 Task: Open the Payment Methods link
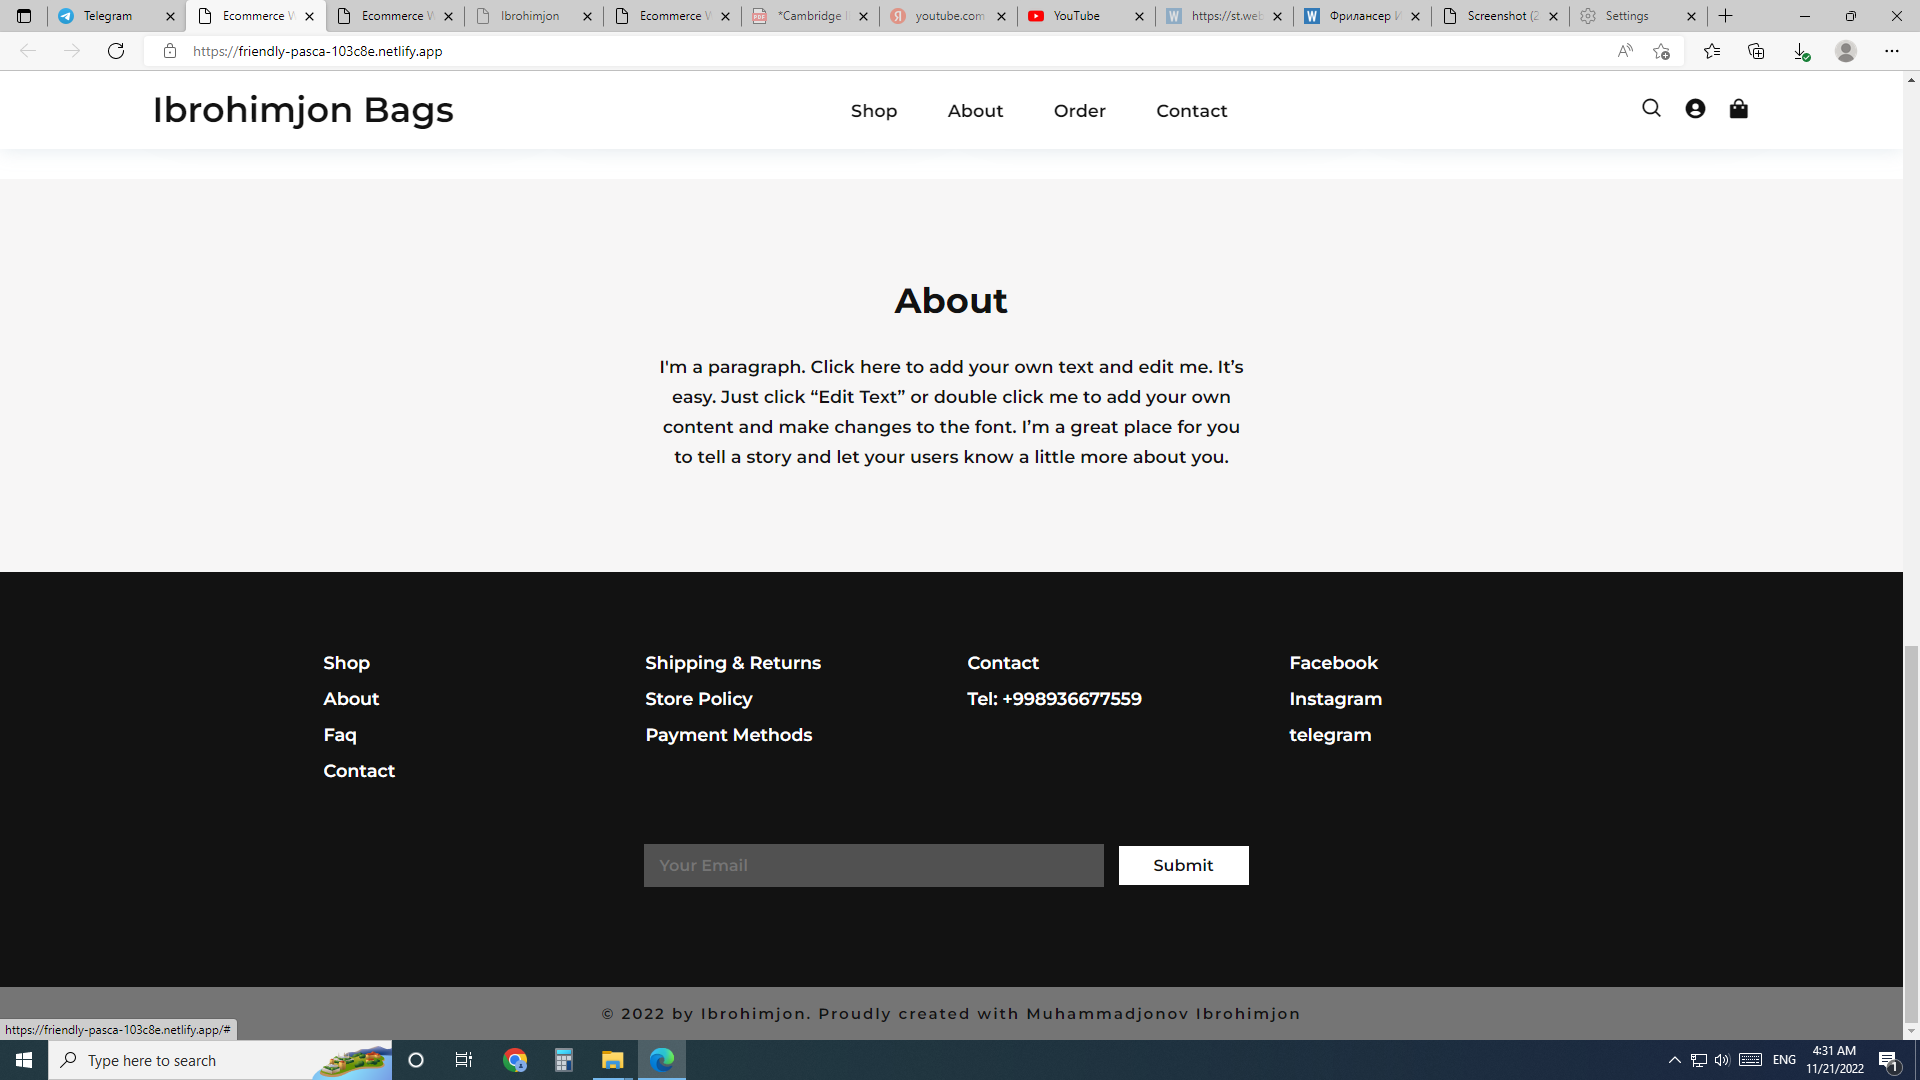(x=729, y=735)
